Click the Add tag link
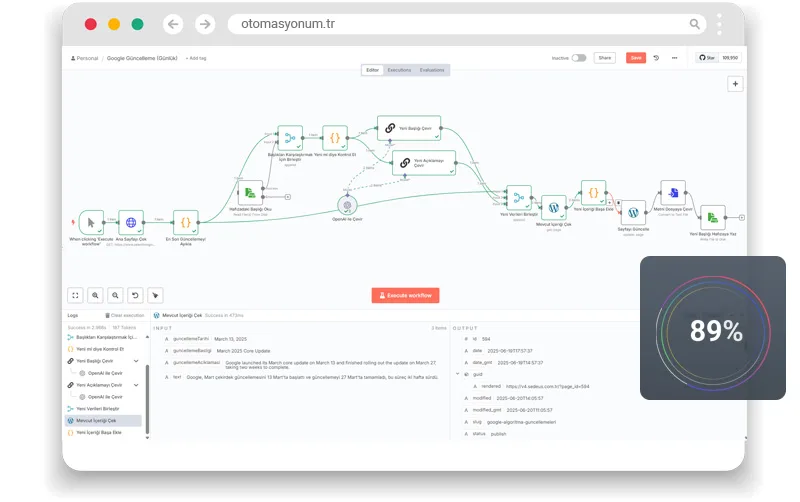 [196, 58]
